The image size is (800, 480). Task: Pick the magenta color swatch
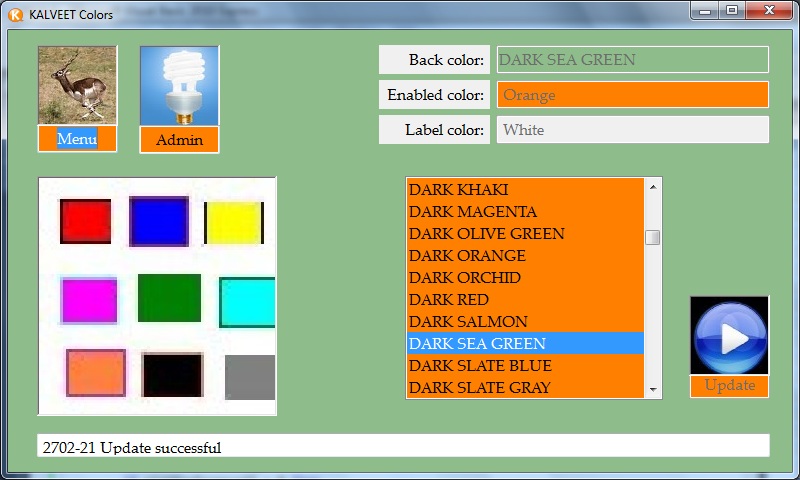pyautogui.click(x=89, y=300)
